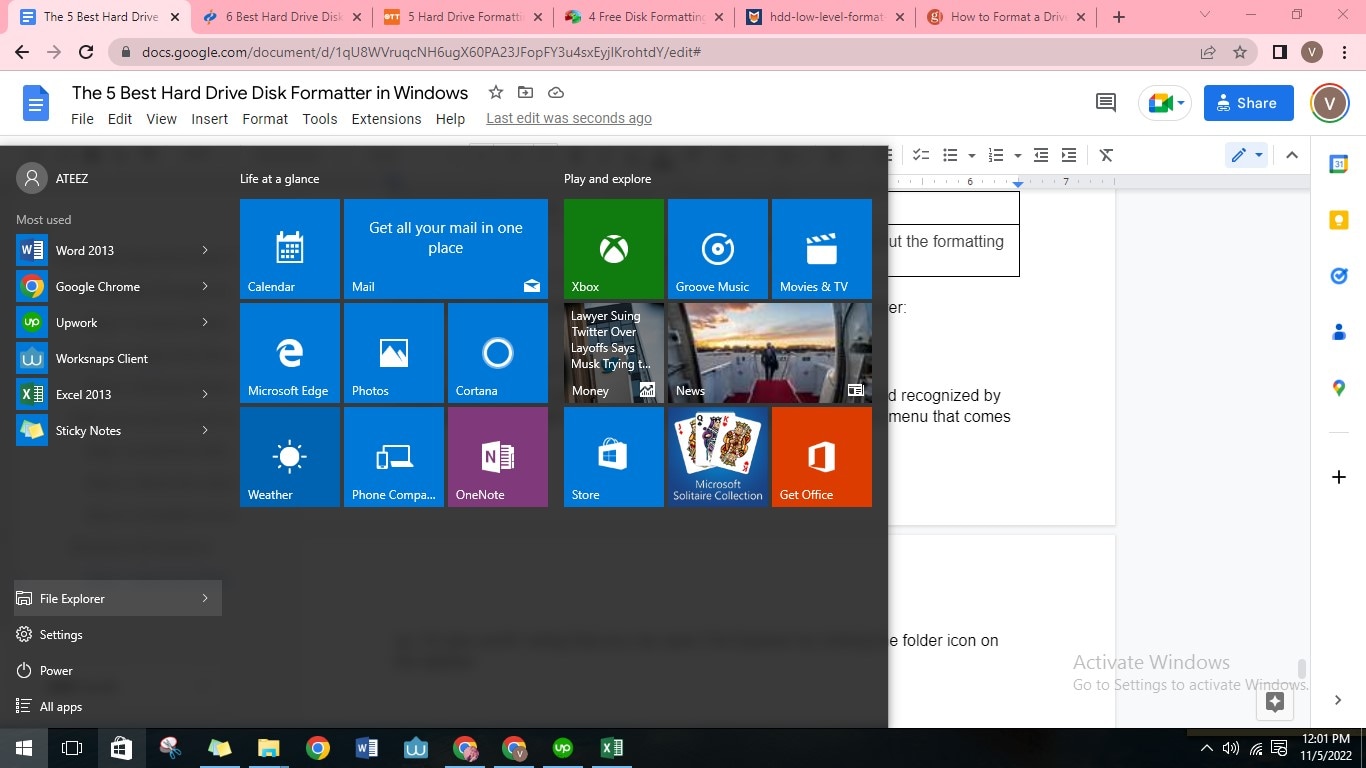Click the Task View taskbar button
The height and width of the screenshot is (768, 1366).
[x=72, y=748]
